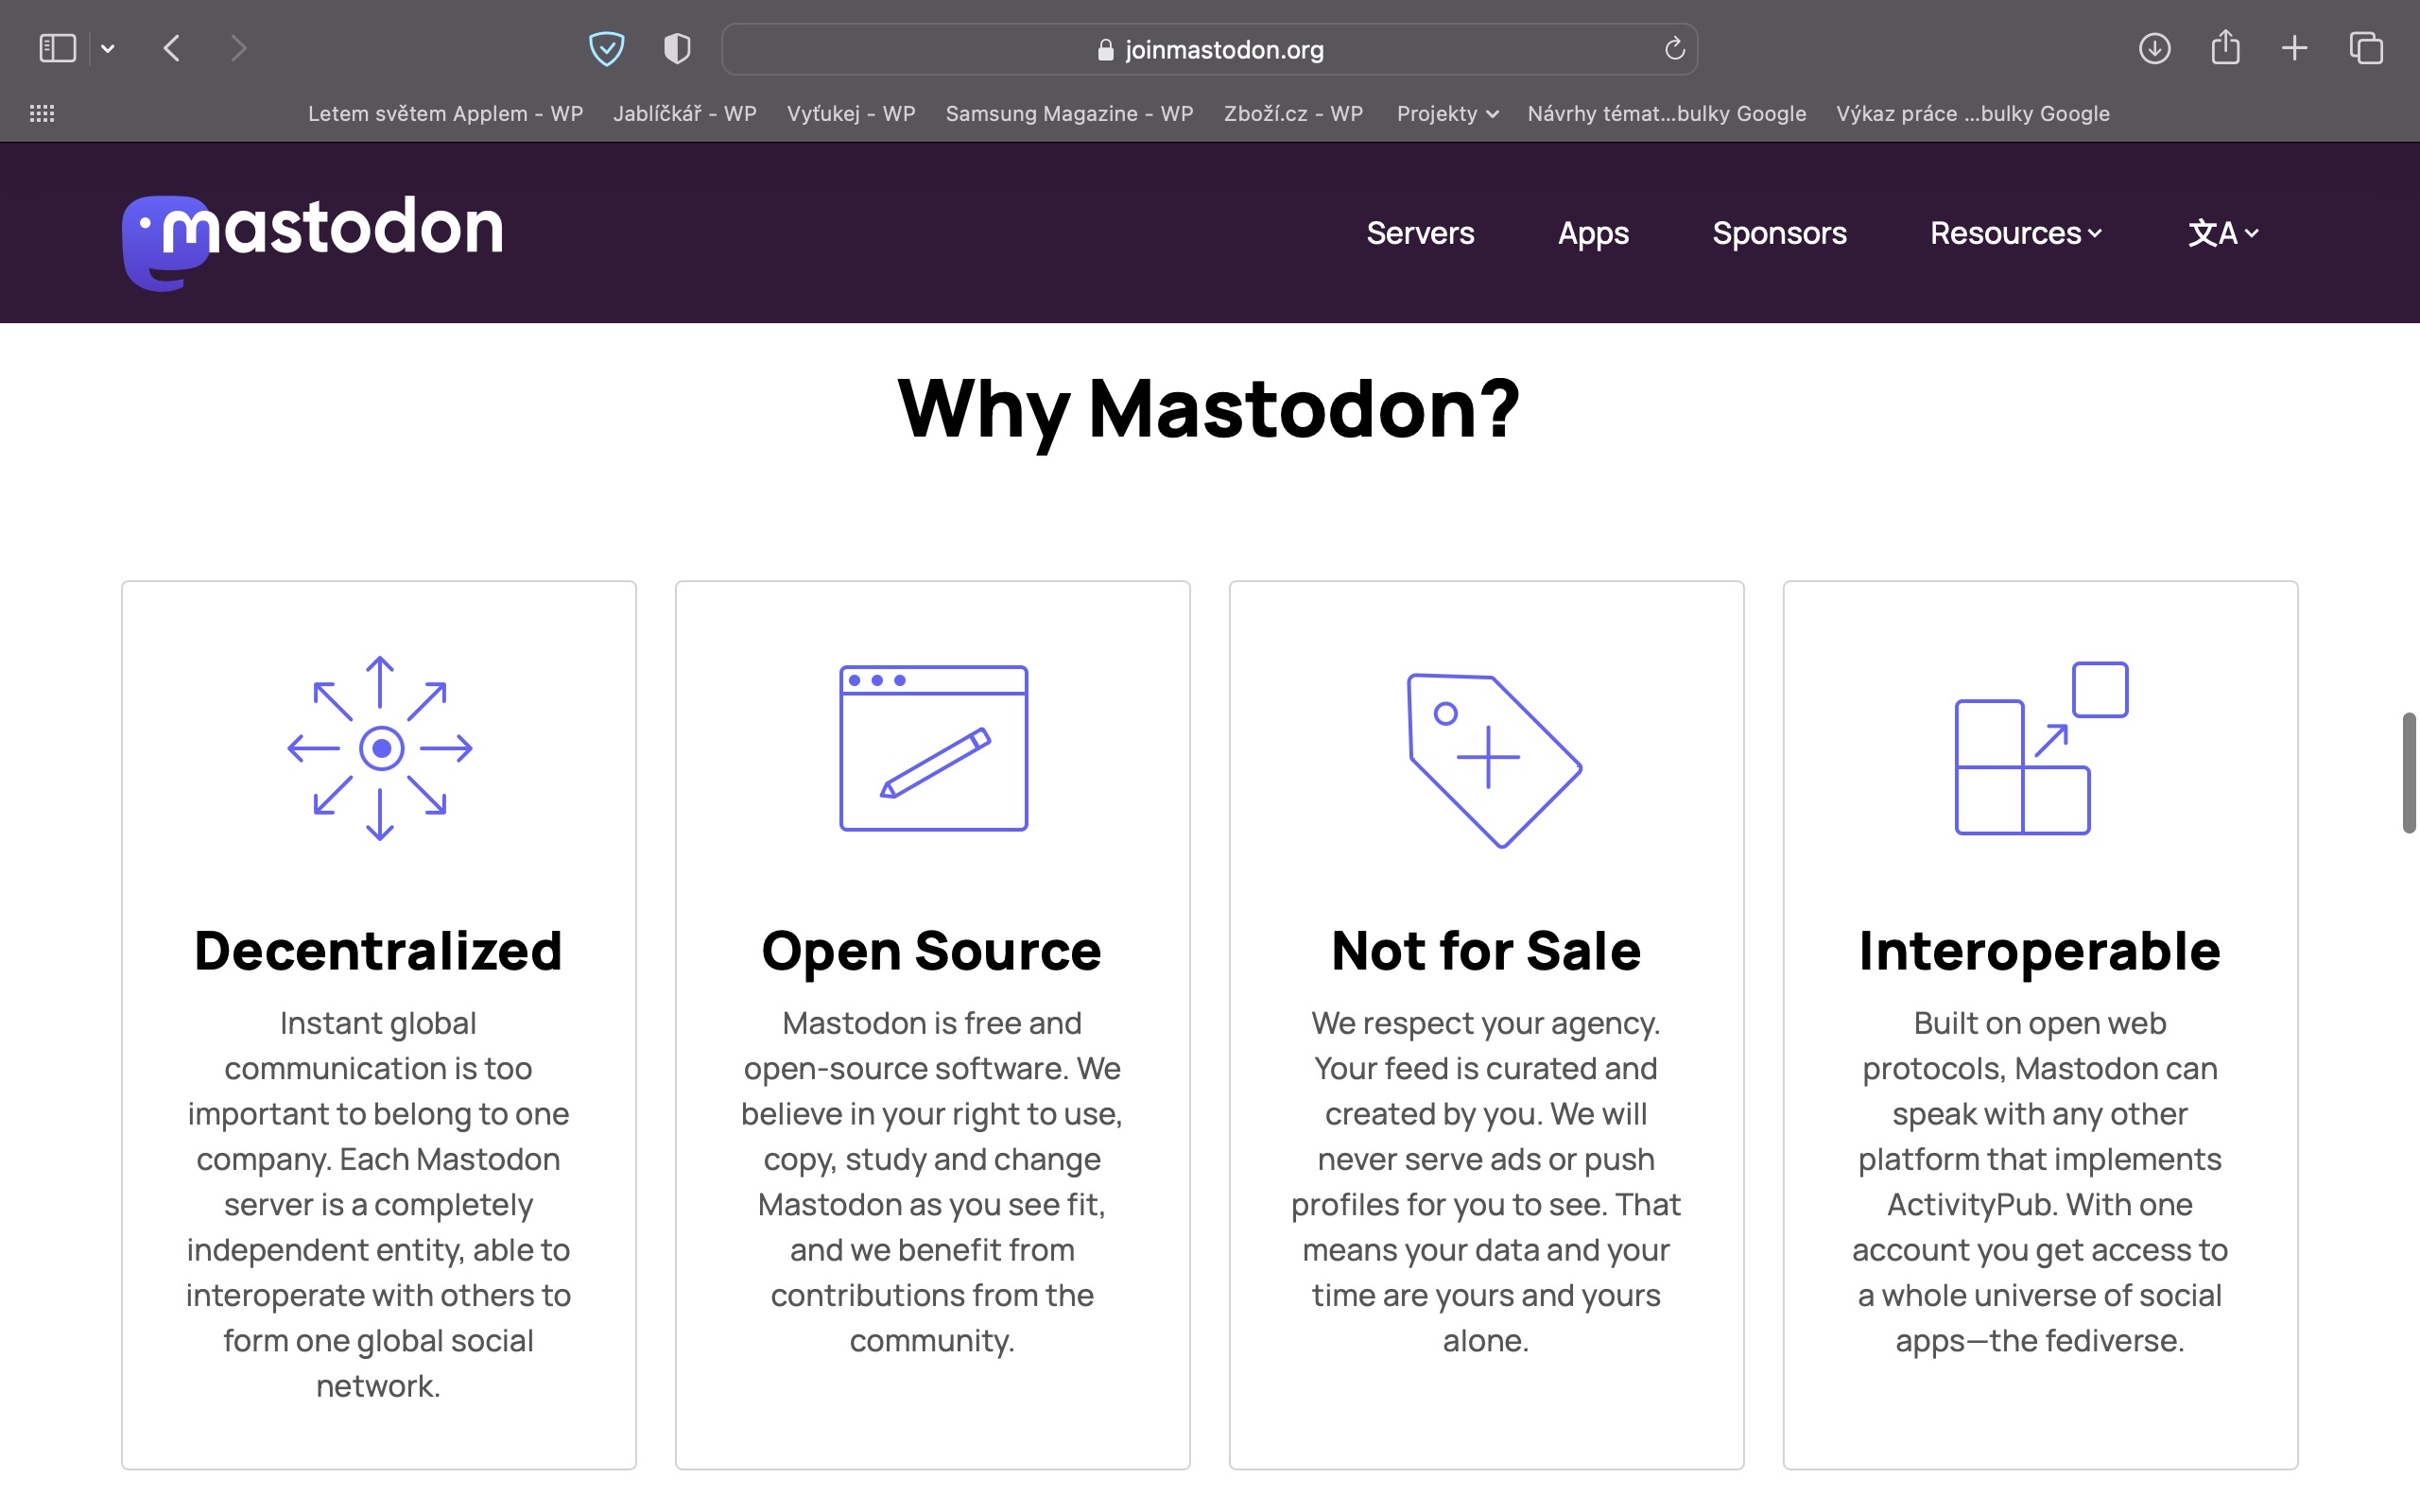Open the language selector dropdown
Image resolution: width=2420 pixels, height=1512 pixels.
pyautogui.click(x=2222, y=233)
